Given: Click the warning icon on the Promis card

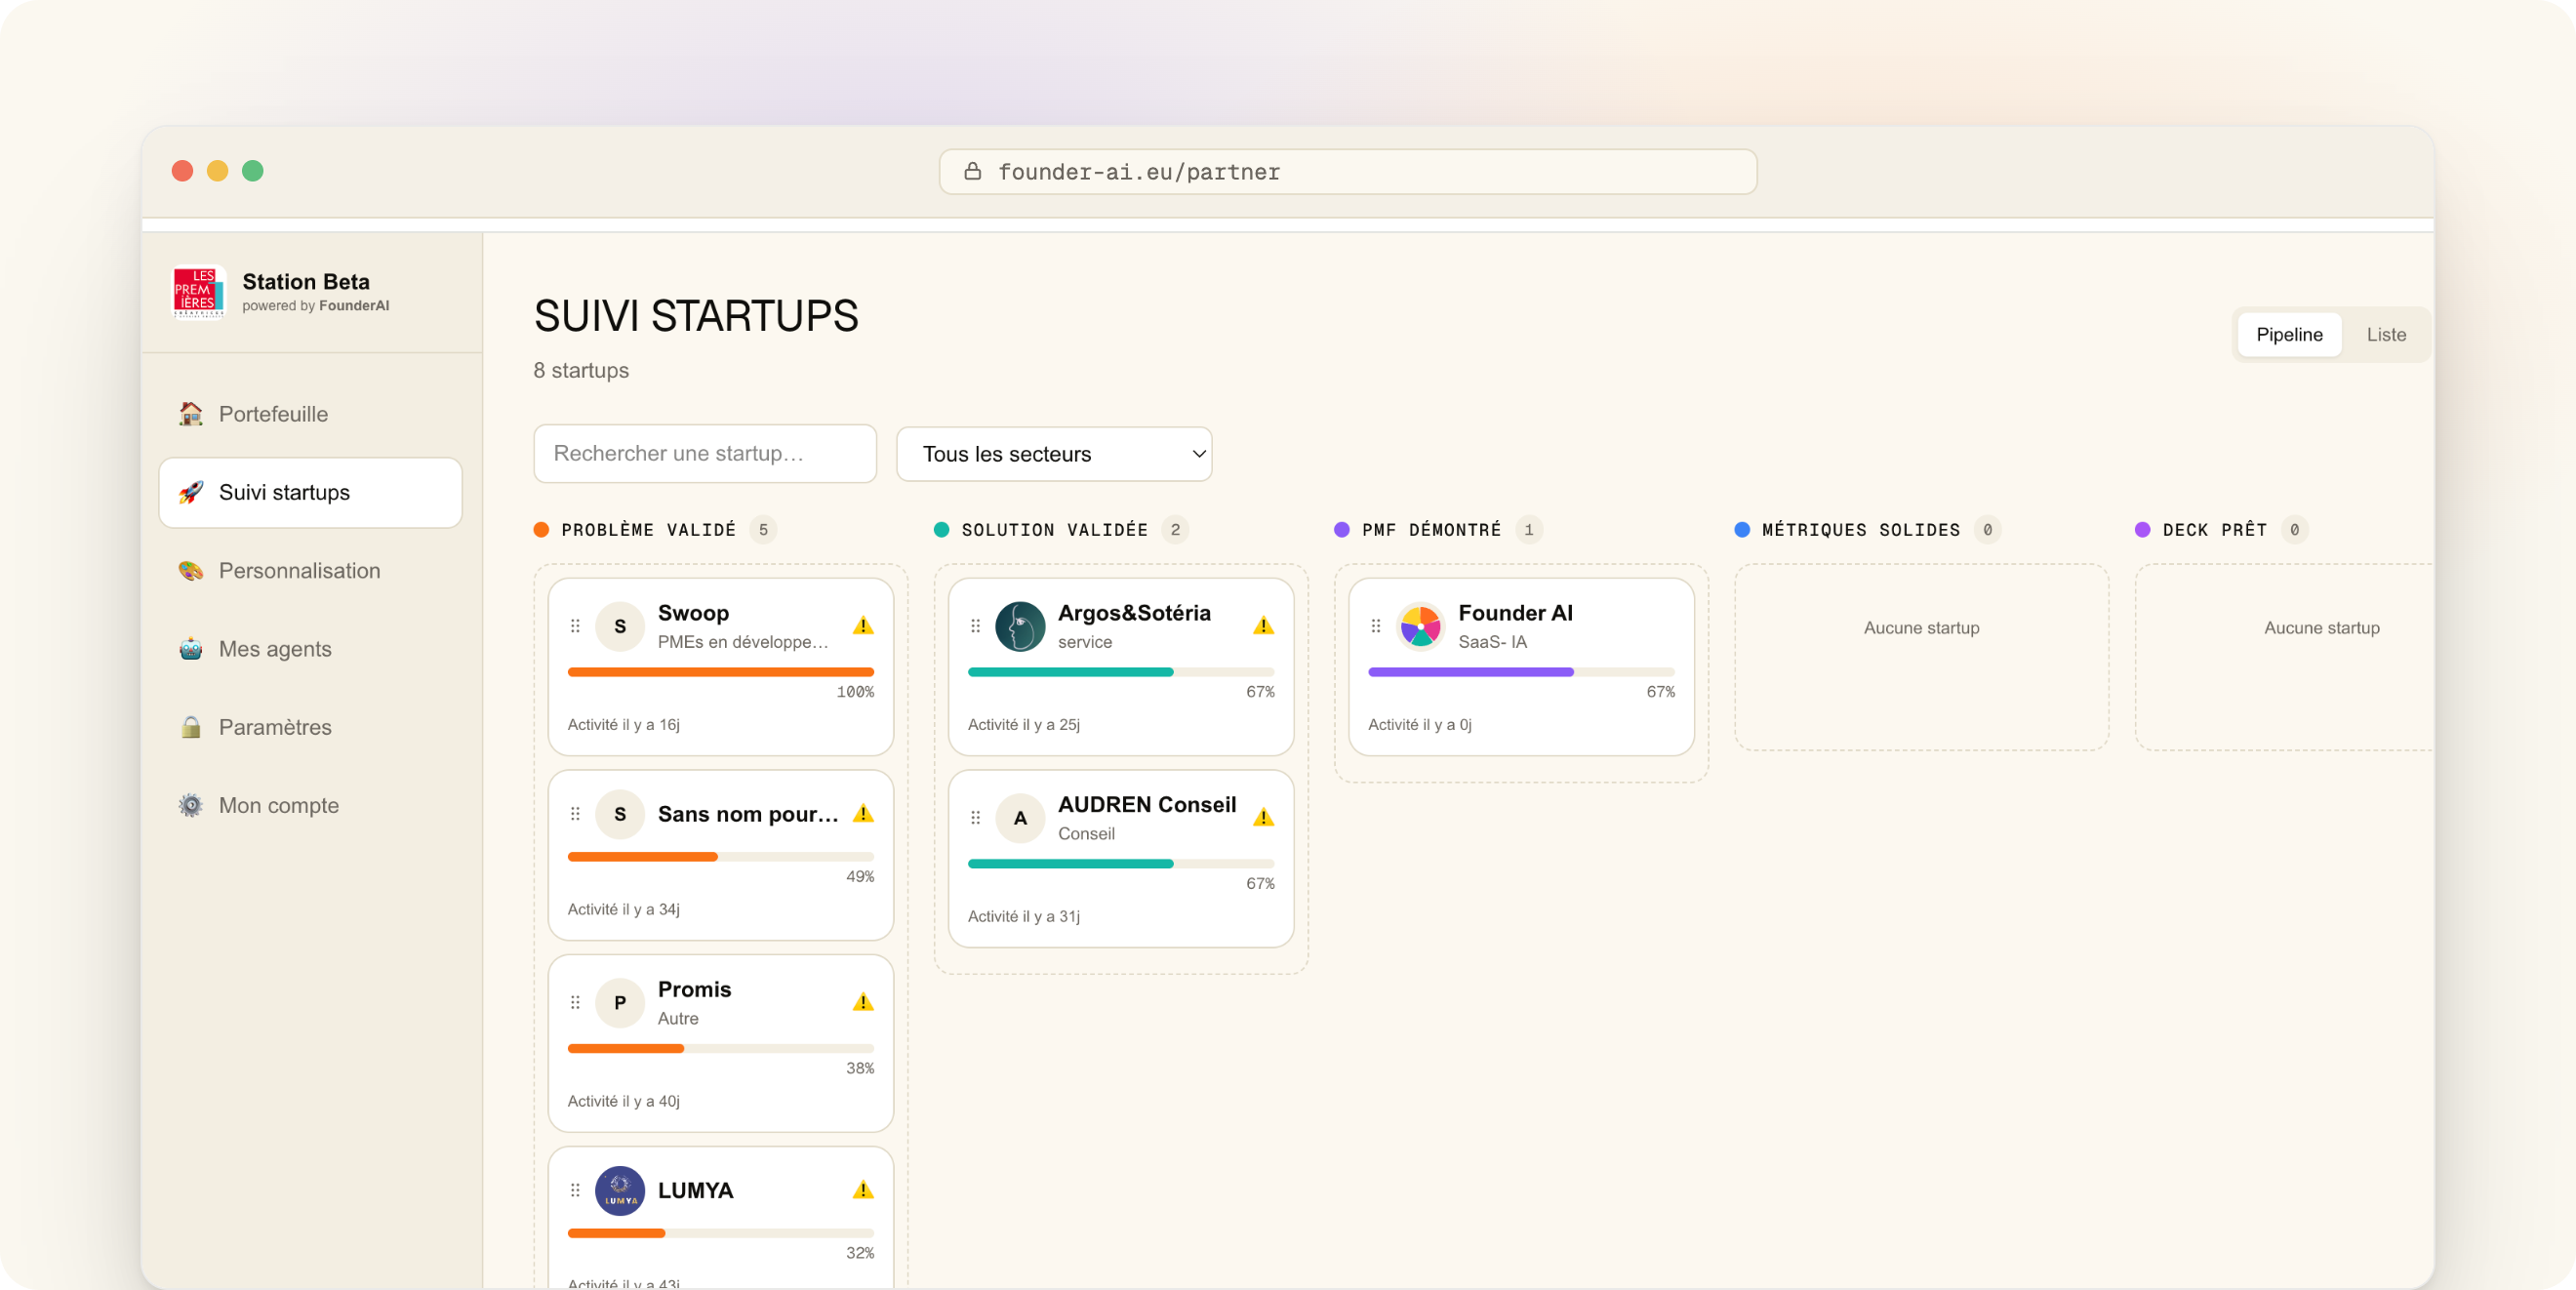Looking at the screenshot, I should coord(863,1002).
